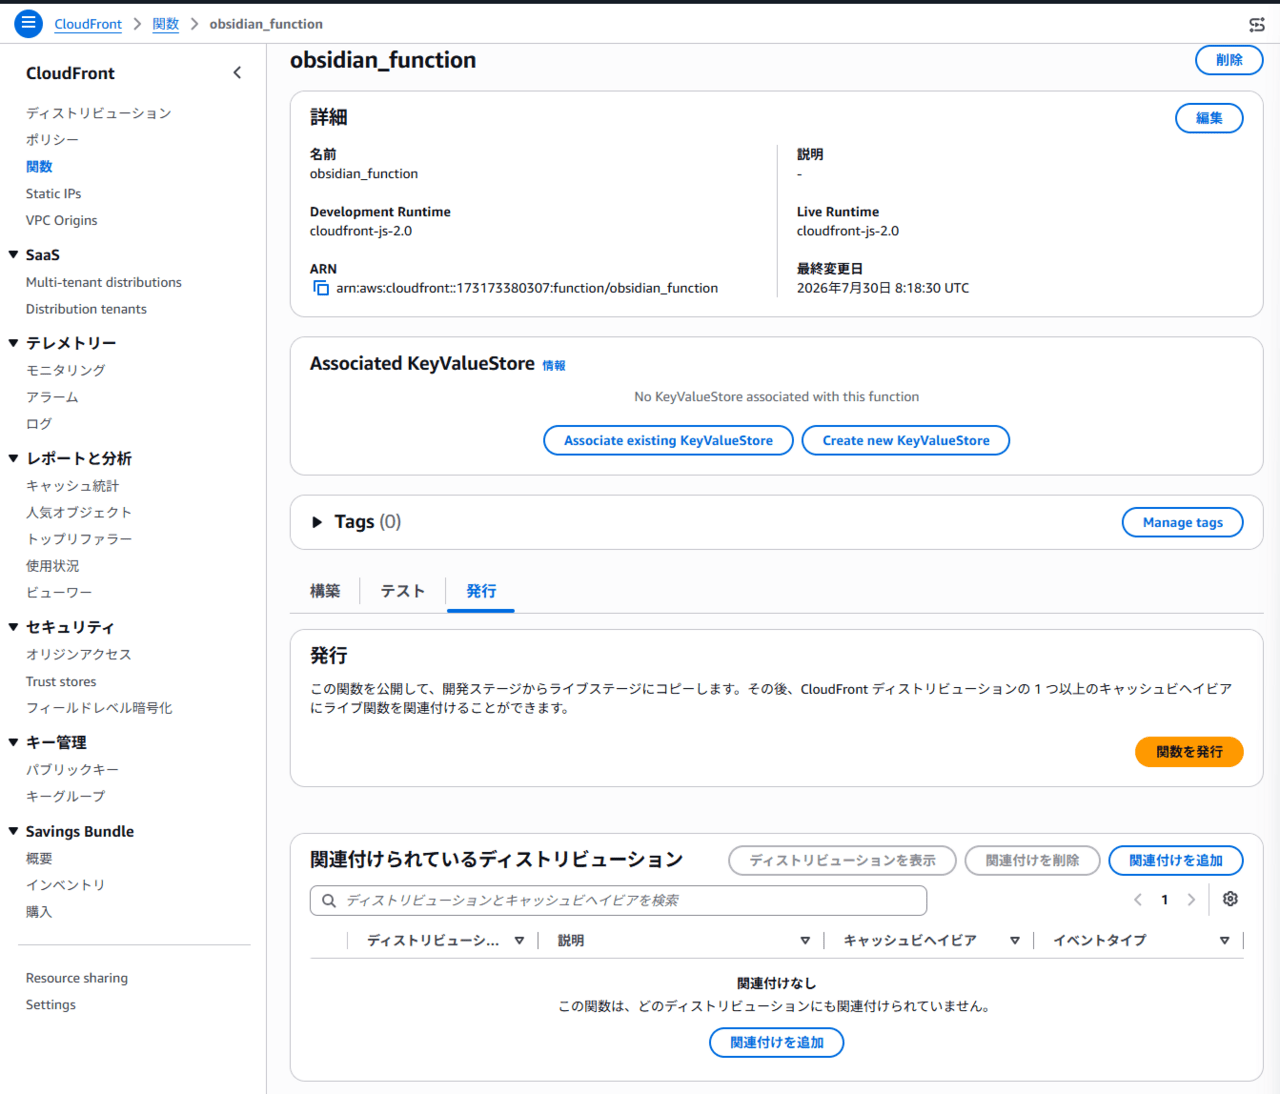1280x1094 pixels.
Task: Focus the distribution search field
Action: (619, 901)
